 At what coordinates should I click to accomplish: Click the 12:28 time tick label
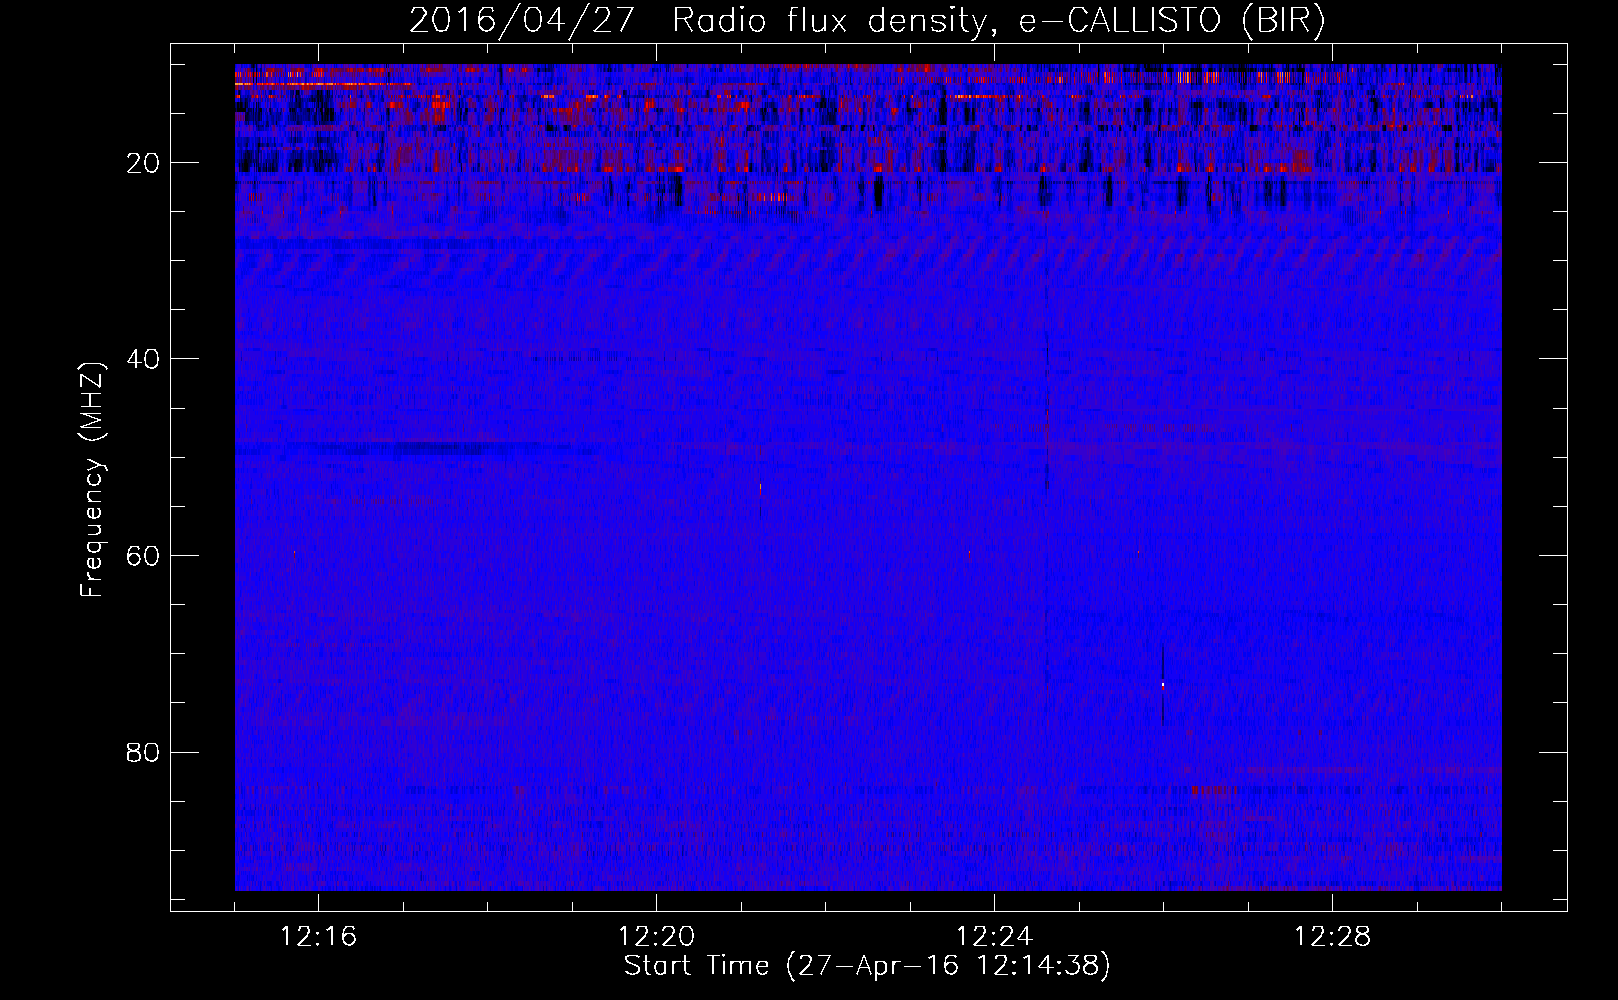coord(1332,937)
